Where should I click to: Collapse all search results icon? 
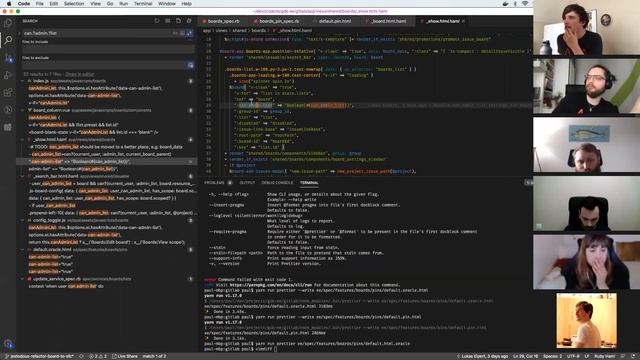(x=189, y=21)
